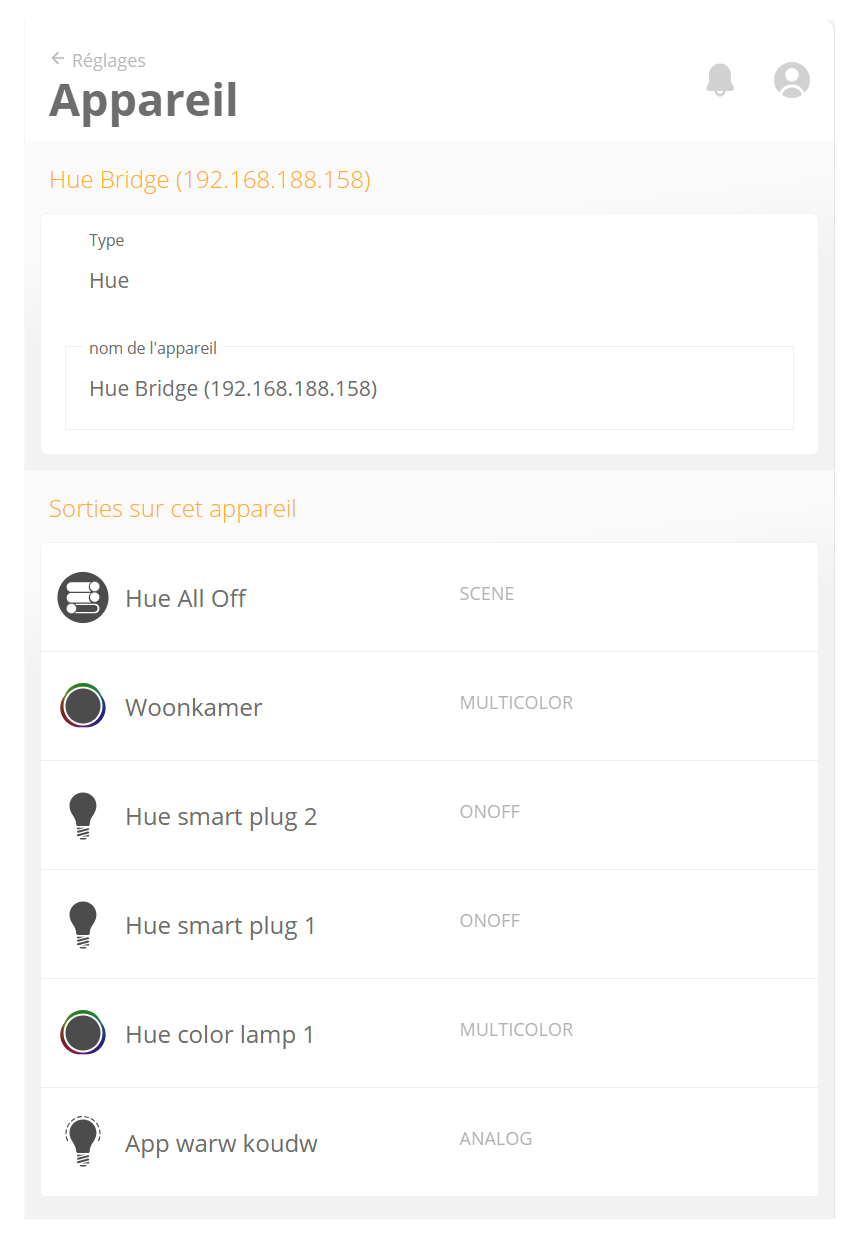Click the Hue smart plug 1 bulb icon
The width and height of the screenshot is (855, 1239).
82,925
